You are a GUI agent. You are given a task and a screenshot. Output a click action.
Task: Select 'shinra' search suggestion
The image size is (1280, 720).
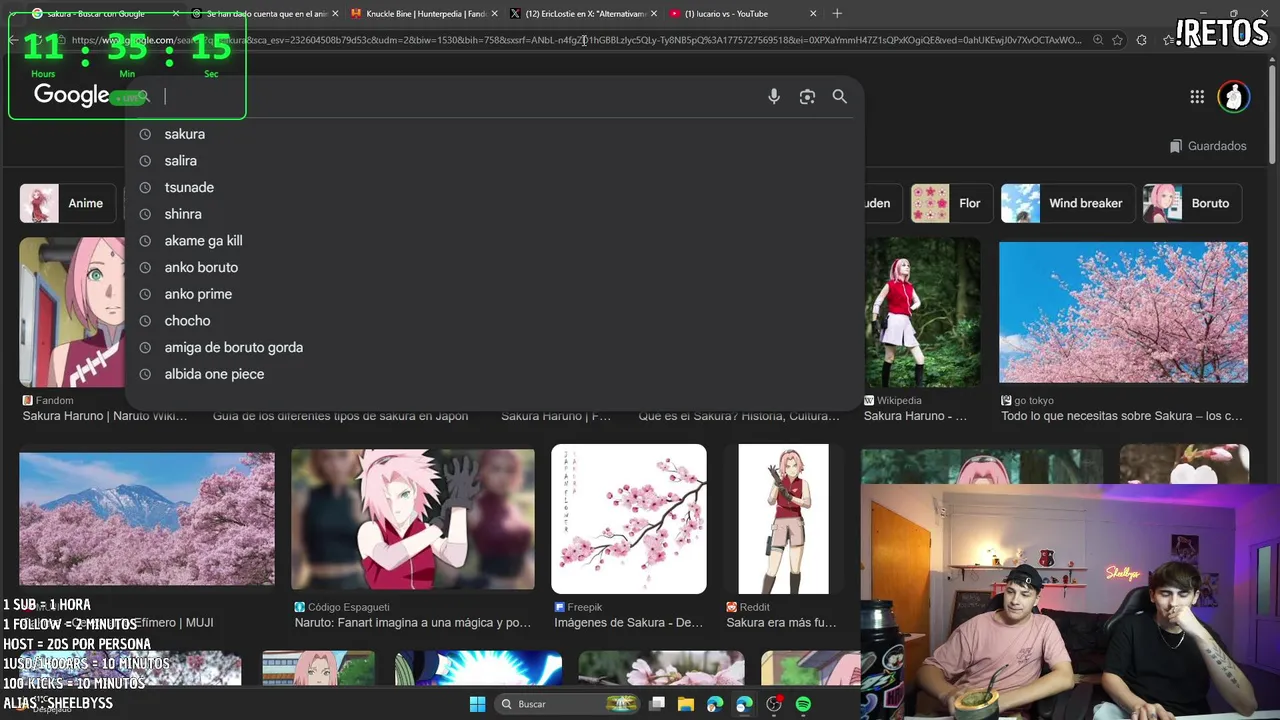(x=183, y=214)
